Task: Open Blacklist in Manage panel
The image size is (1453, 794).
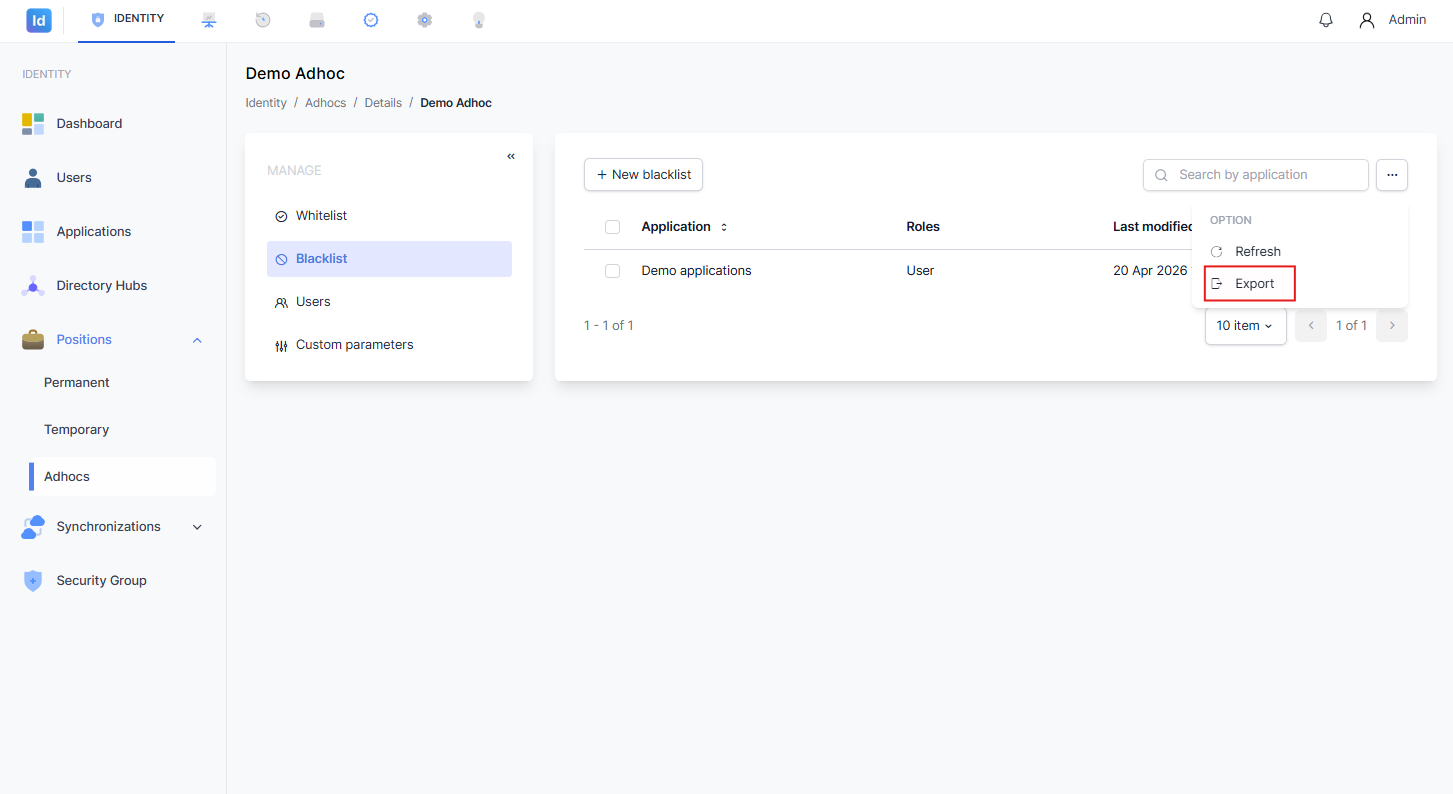Action: point(389,259)
